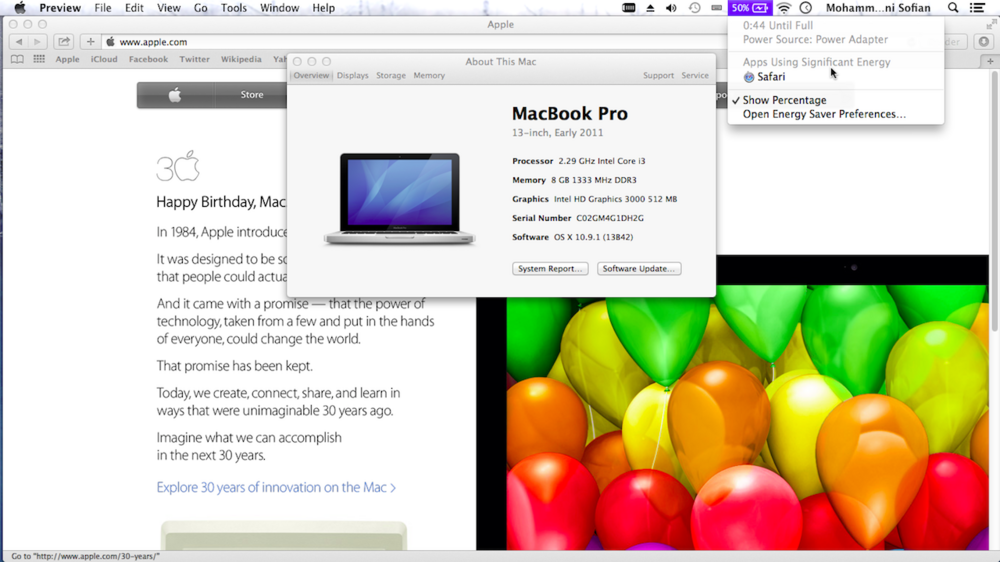
Task: Select Safari in battery energy menu
Action: 835,77
